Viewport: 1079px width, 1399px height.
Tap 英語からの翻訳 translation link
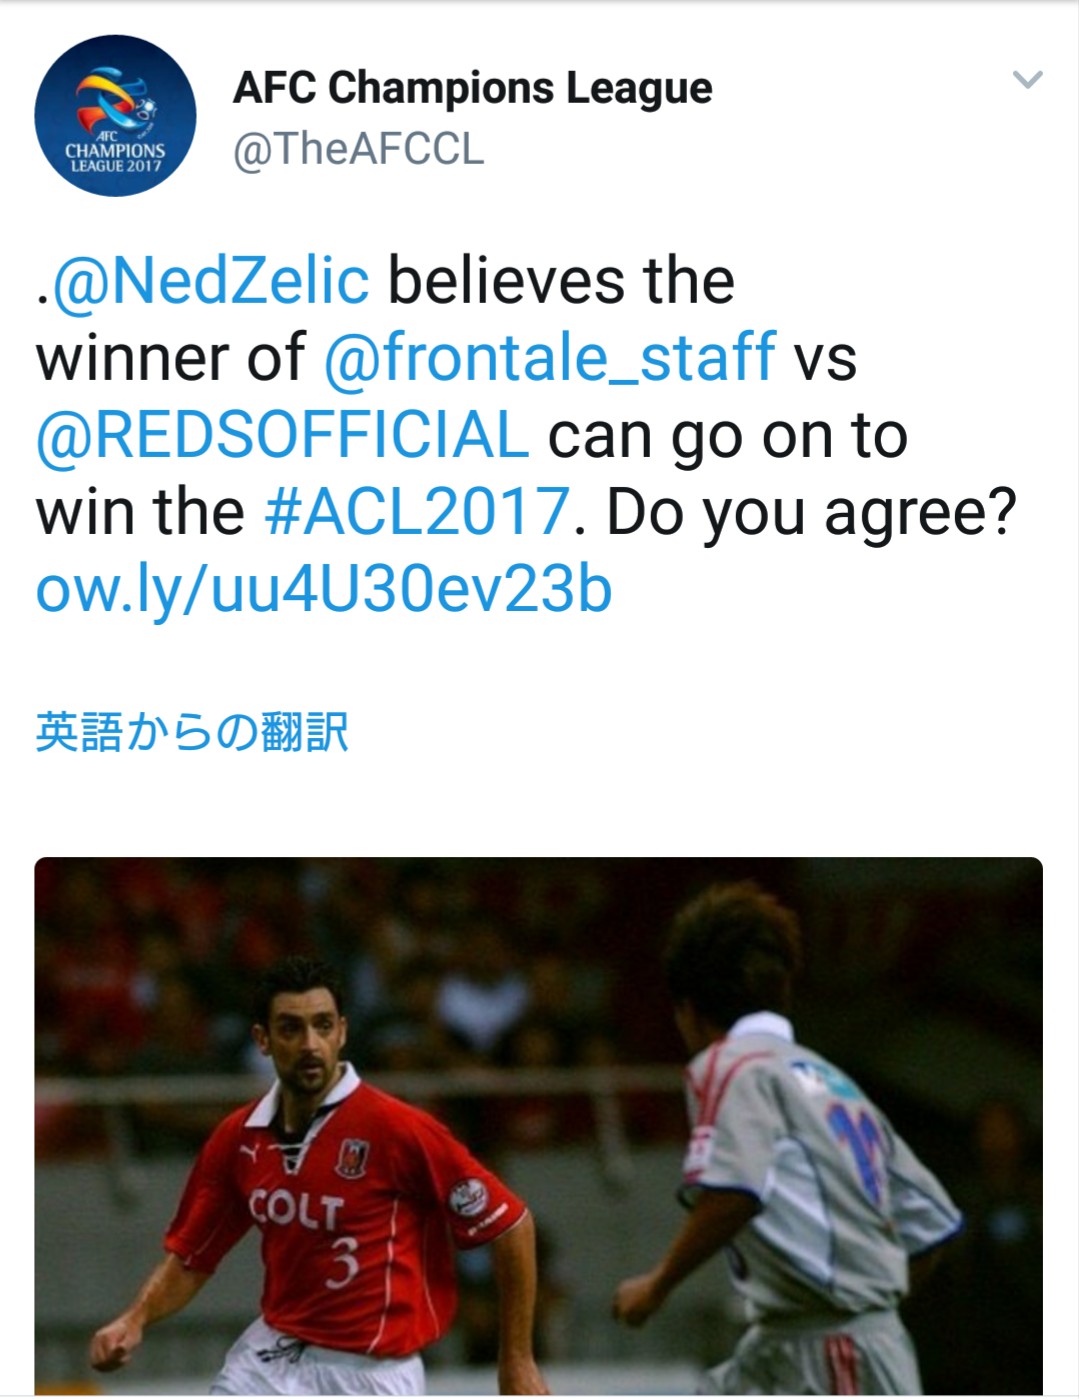click(x=192, y=732)
